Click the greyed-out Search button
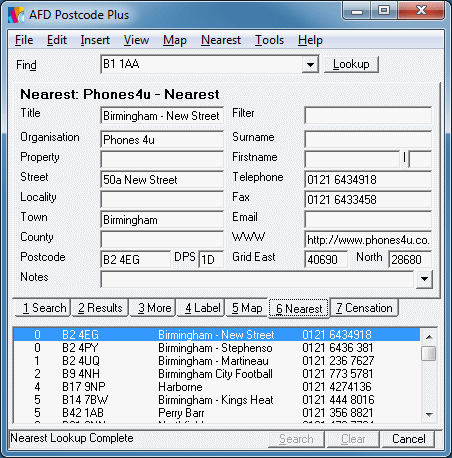Image resolution: width=452 pixels, height=458 pixels. tap(296, 439)
